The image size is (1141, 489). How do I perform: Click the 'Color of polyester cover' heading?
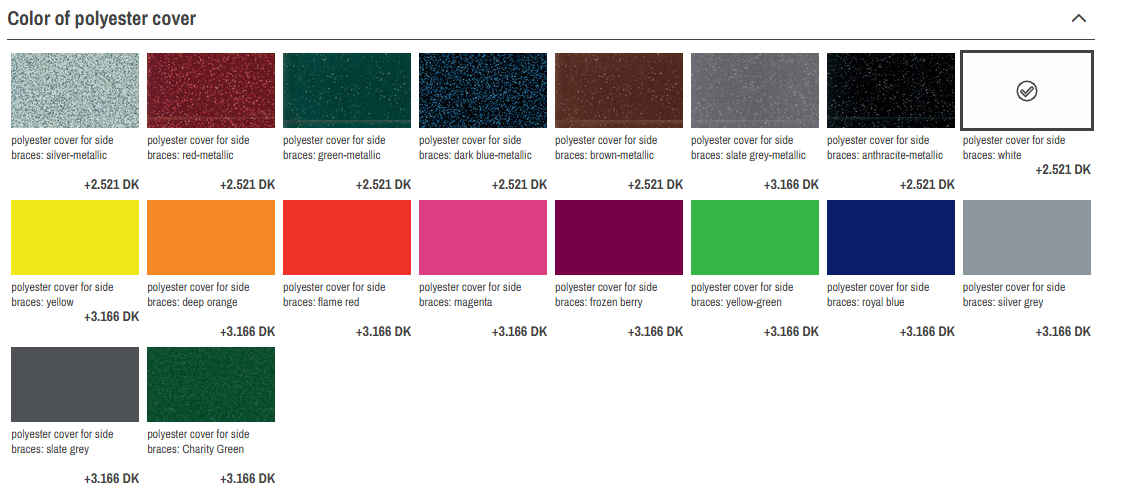coord(102,19)
